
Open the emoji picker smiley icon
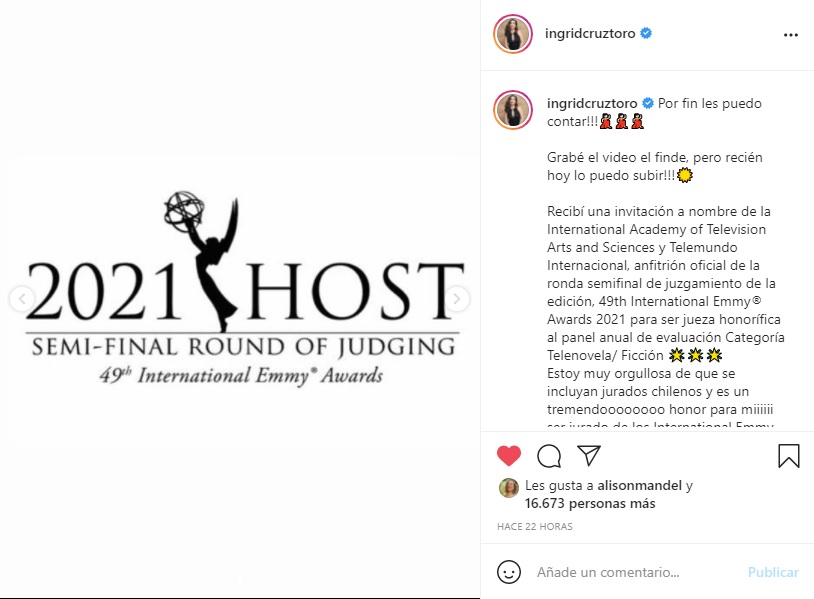point(509,572)
